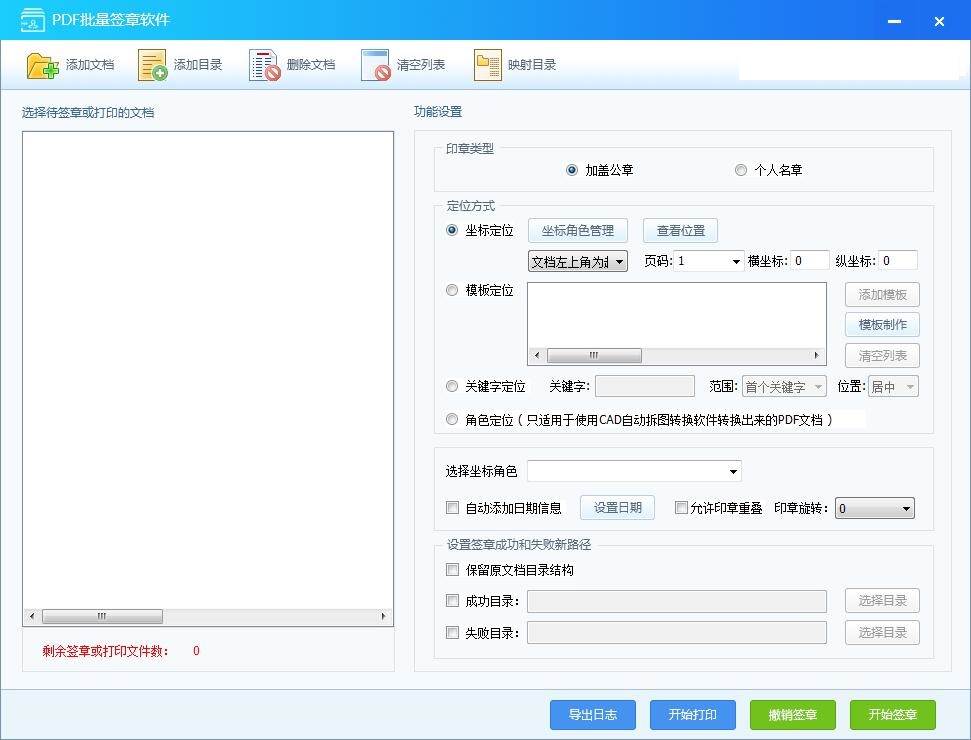Click the app logo in title bar
The height and width of the screenshot is (740, 971).
click(33, 20)
